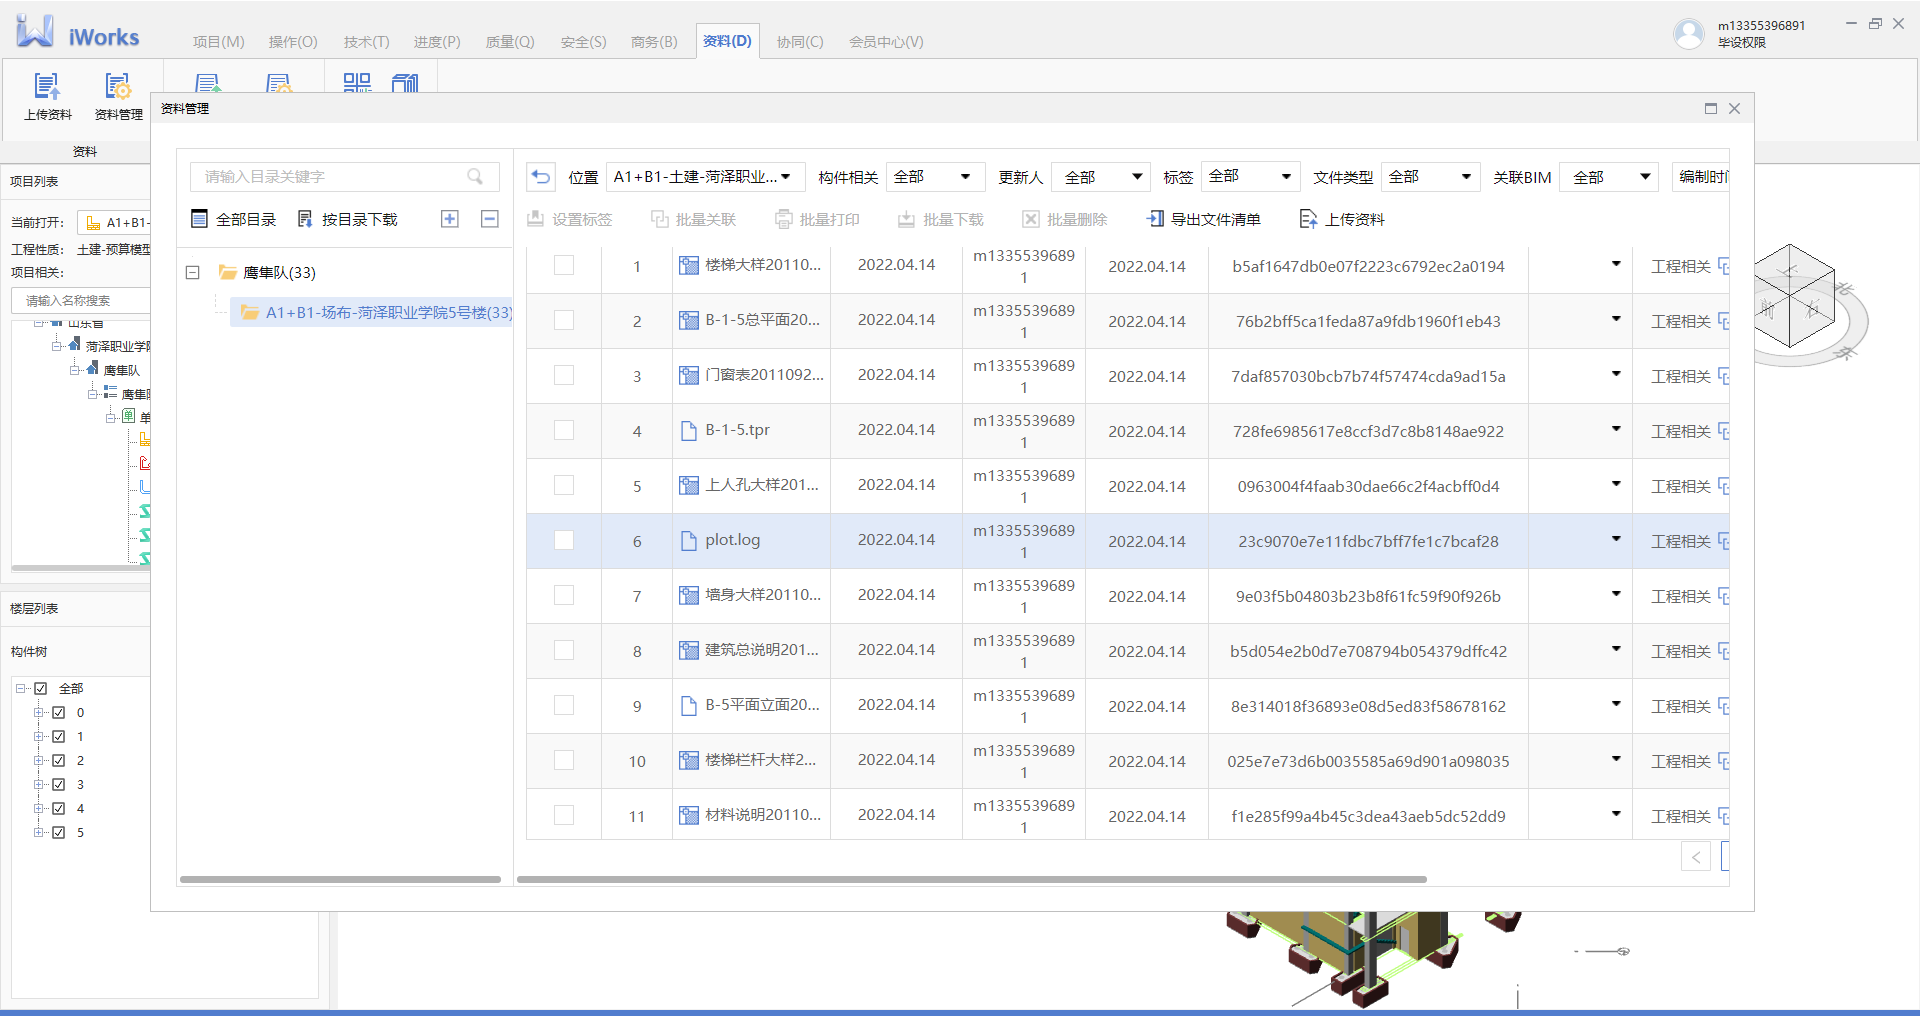Click 上传资料 in the dialog toolbar

click(x=1342, y=219)
